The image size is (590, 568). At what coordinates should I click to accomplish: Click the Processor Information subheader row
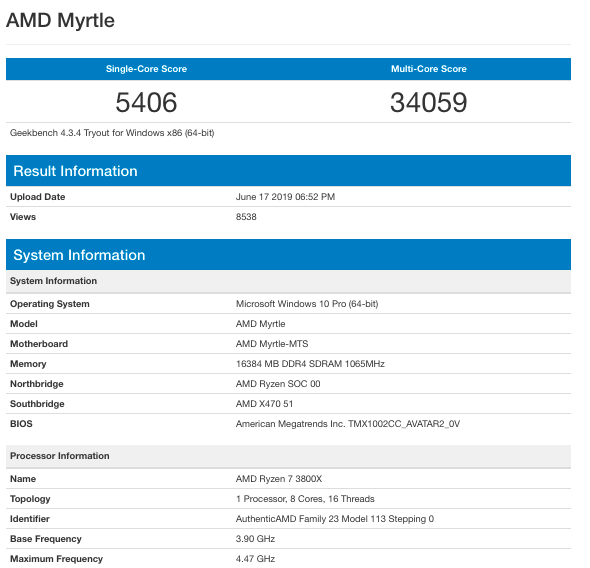pos(288,456)
